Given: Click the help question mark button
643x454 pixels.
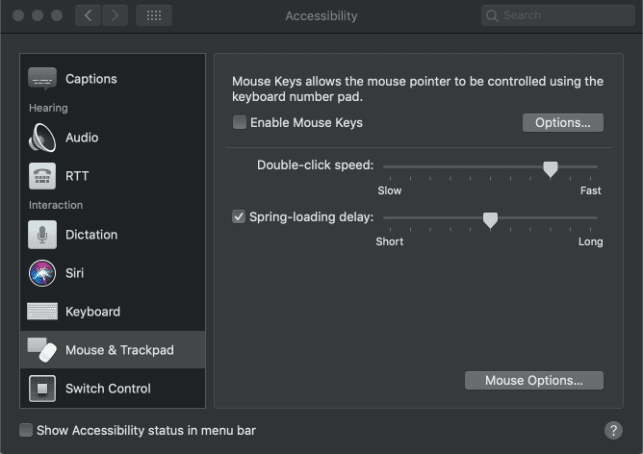Looking at the screenshot, I should [x=614, y=430].
